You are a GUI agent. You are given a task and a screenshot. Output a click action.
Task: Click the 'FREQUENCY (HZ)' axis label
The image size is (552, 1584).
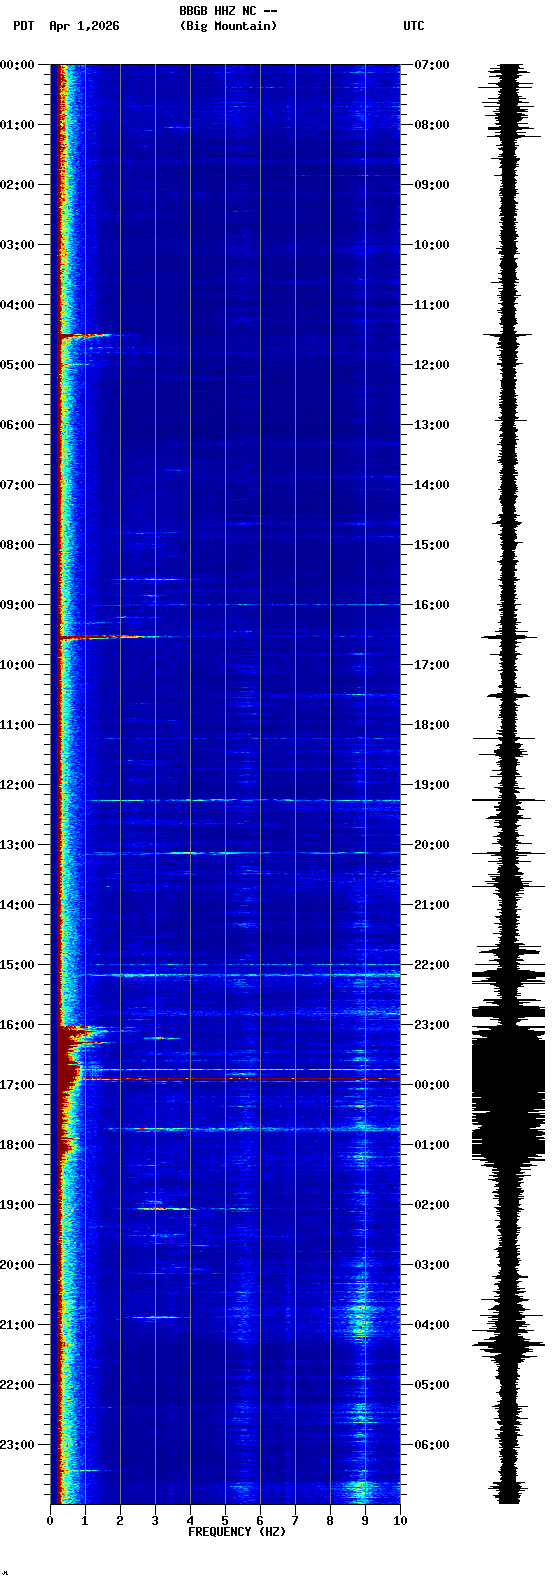(x=237, y=1532)
